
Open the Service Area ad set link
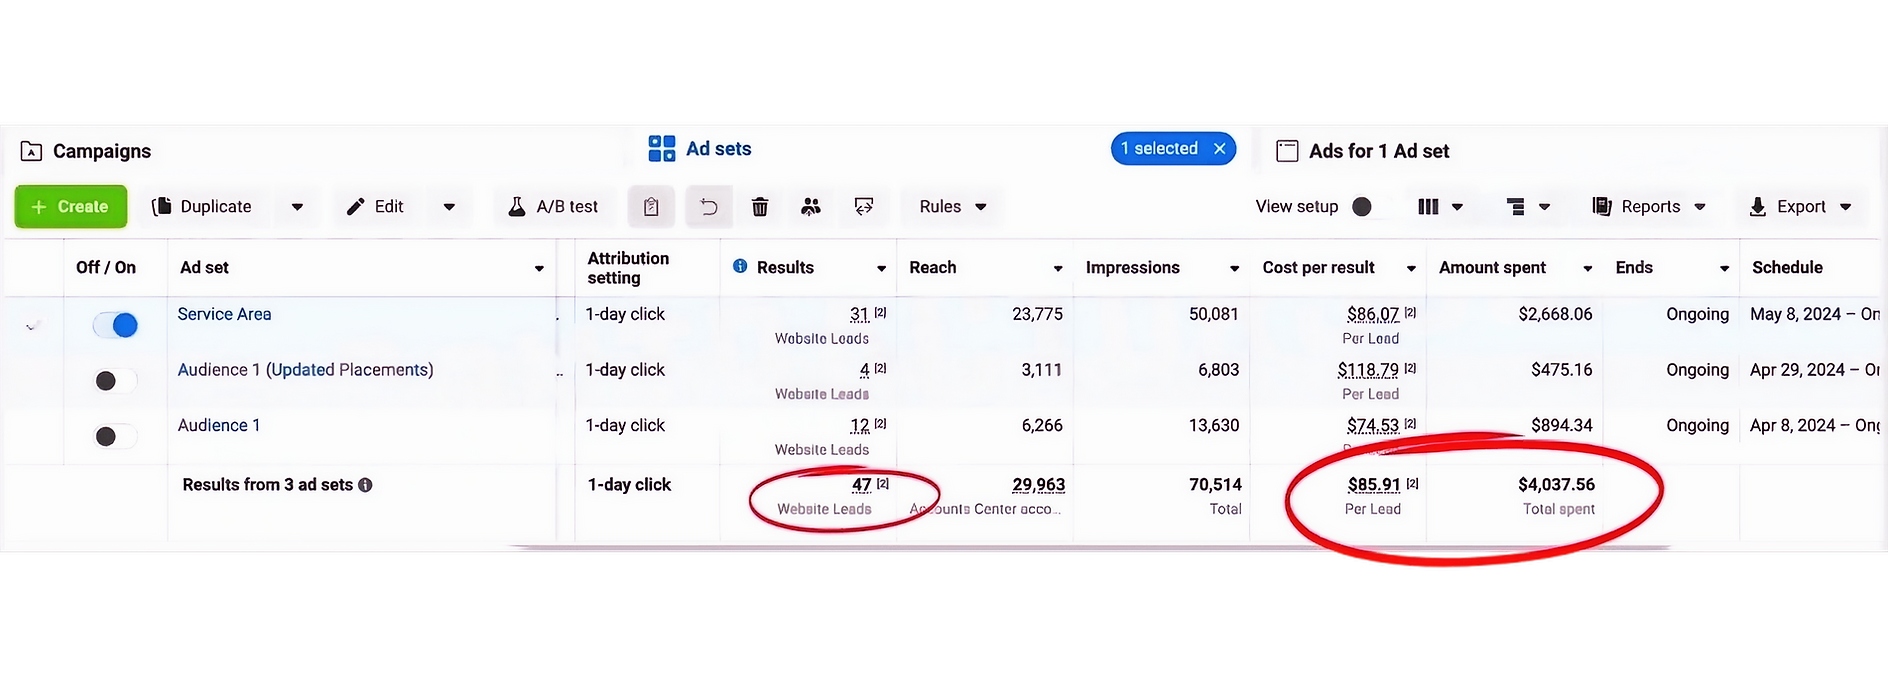(x=224, y=314)
